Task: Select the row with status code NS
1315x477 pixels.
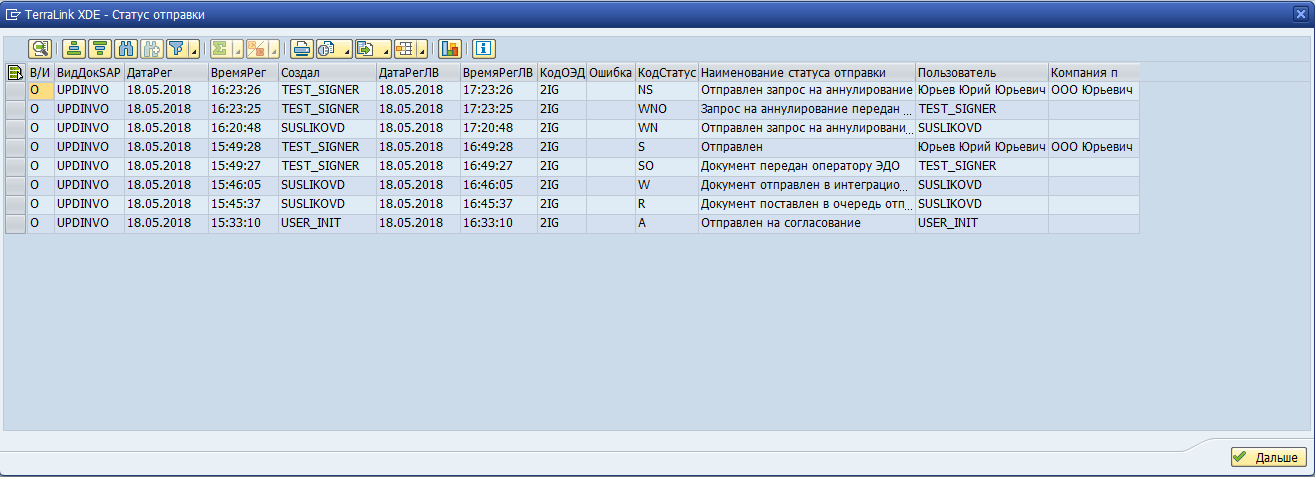Action: [x=15, y=90]
